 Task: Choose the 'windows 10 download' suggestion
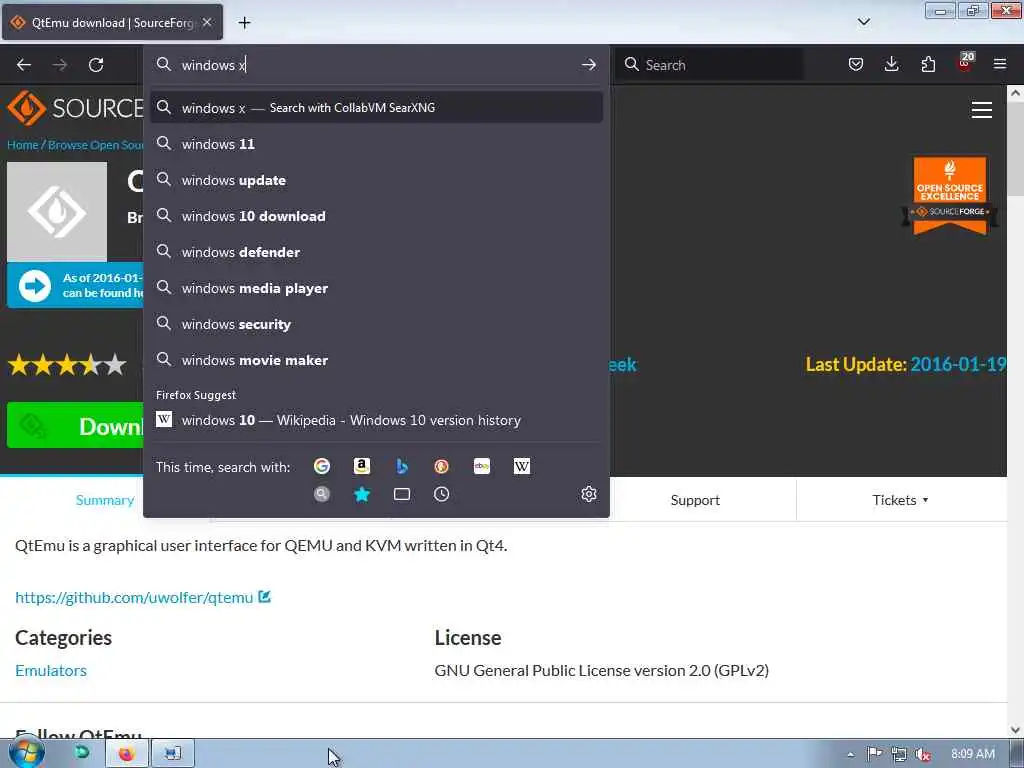376,216
